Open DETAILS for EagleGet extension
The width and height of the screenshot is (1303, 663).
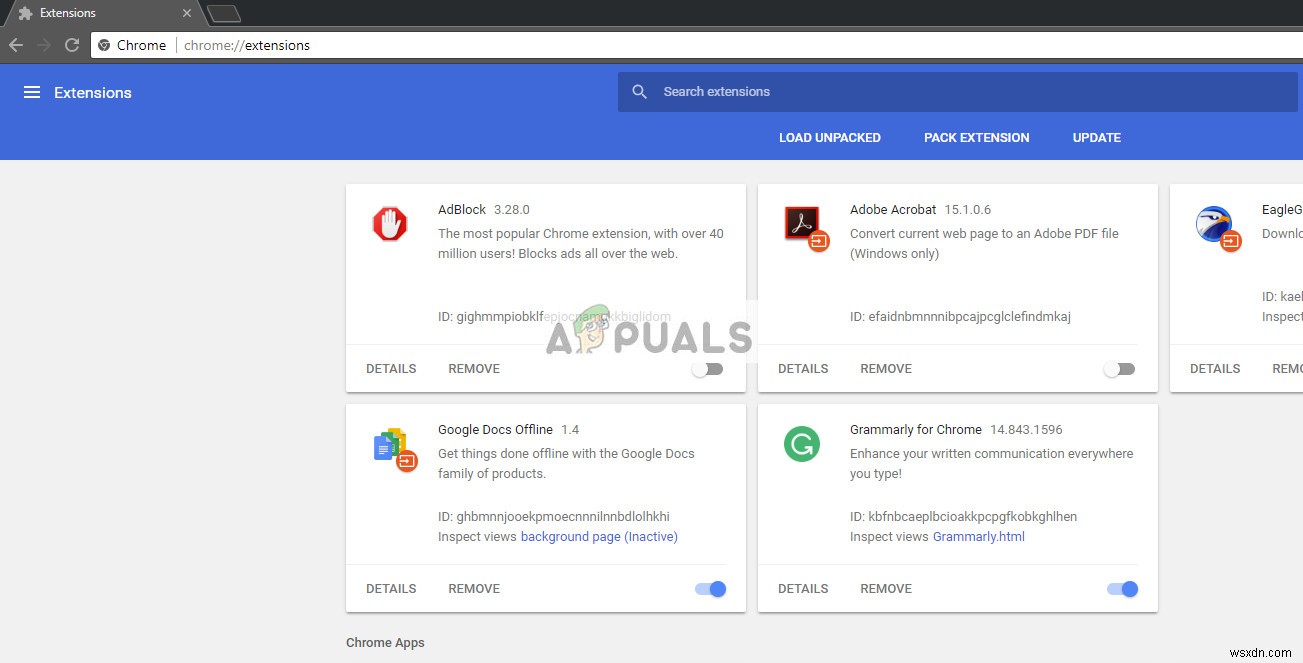1215,369
